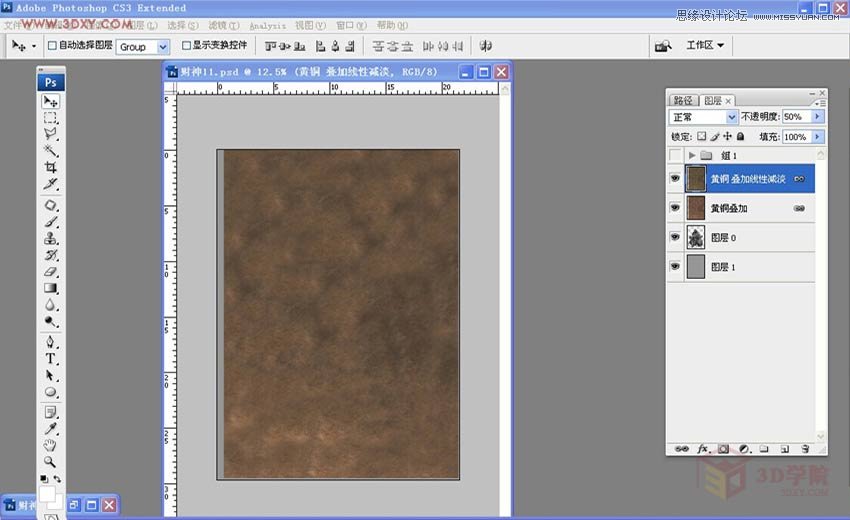Click the add layer mask button

pos(723,448)
